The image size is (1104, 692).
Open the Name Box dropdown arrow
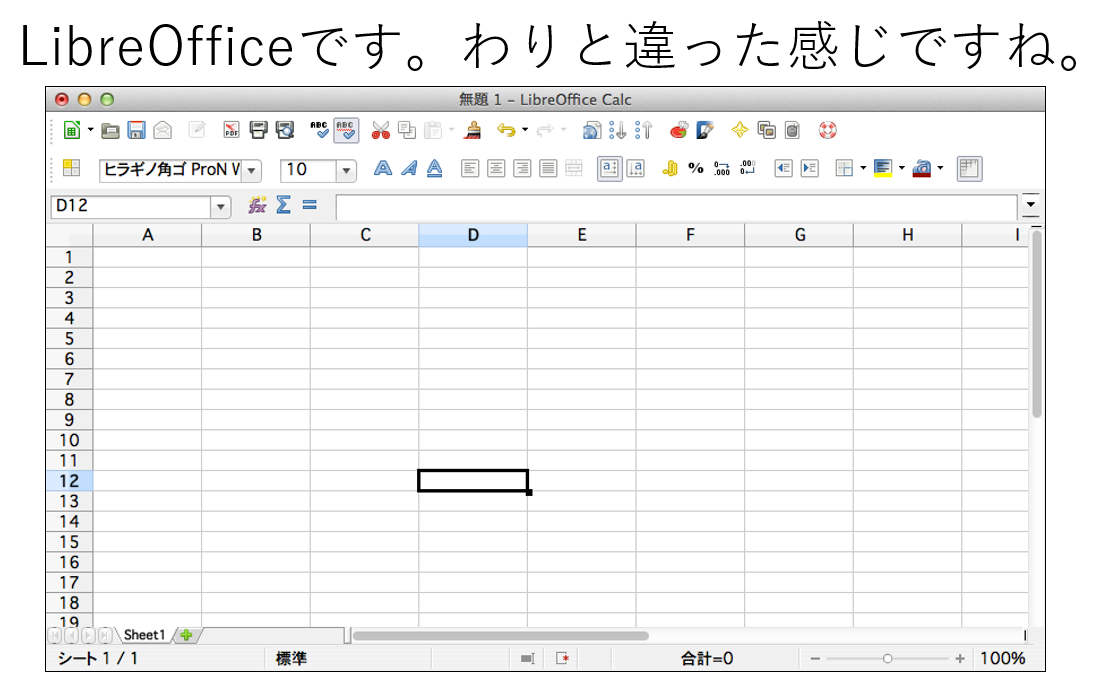tap(221, 206)
